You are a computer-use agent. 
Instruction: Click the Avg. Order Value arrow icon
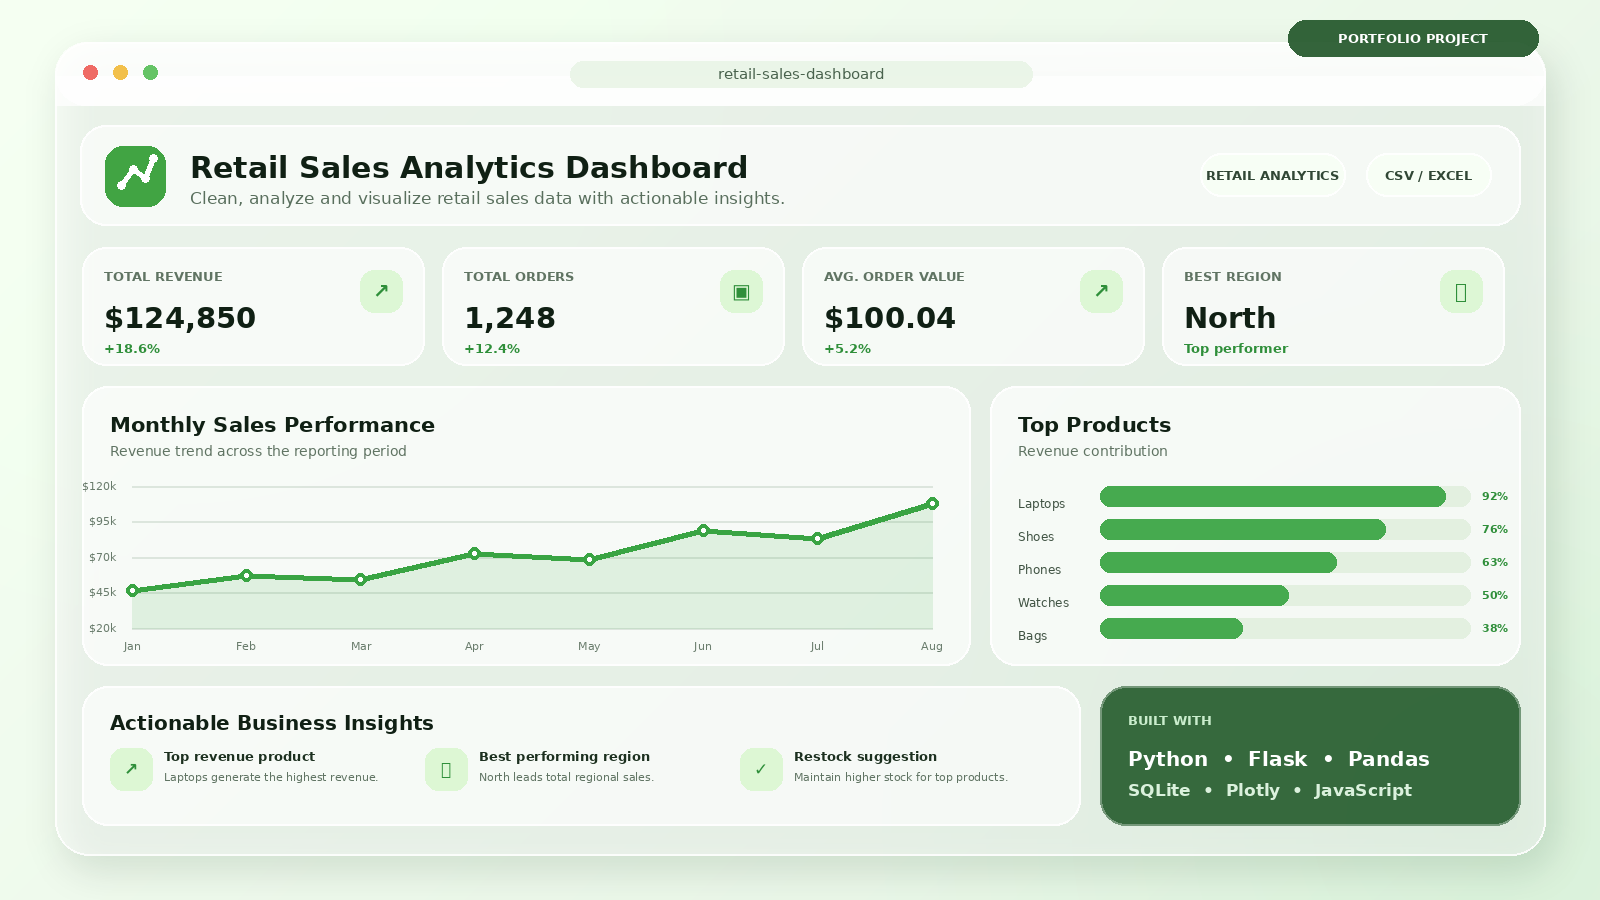(1101, 291)
